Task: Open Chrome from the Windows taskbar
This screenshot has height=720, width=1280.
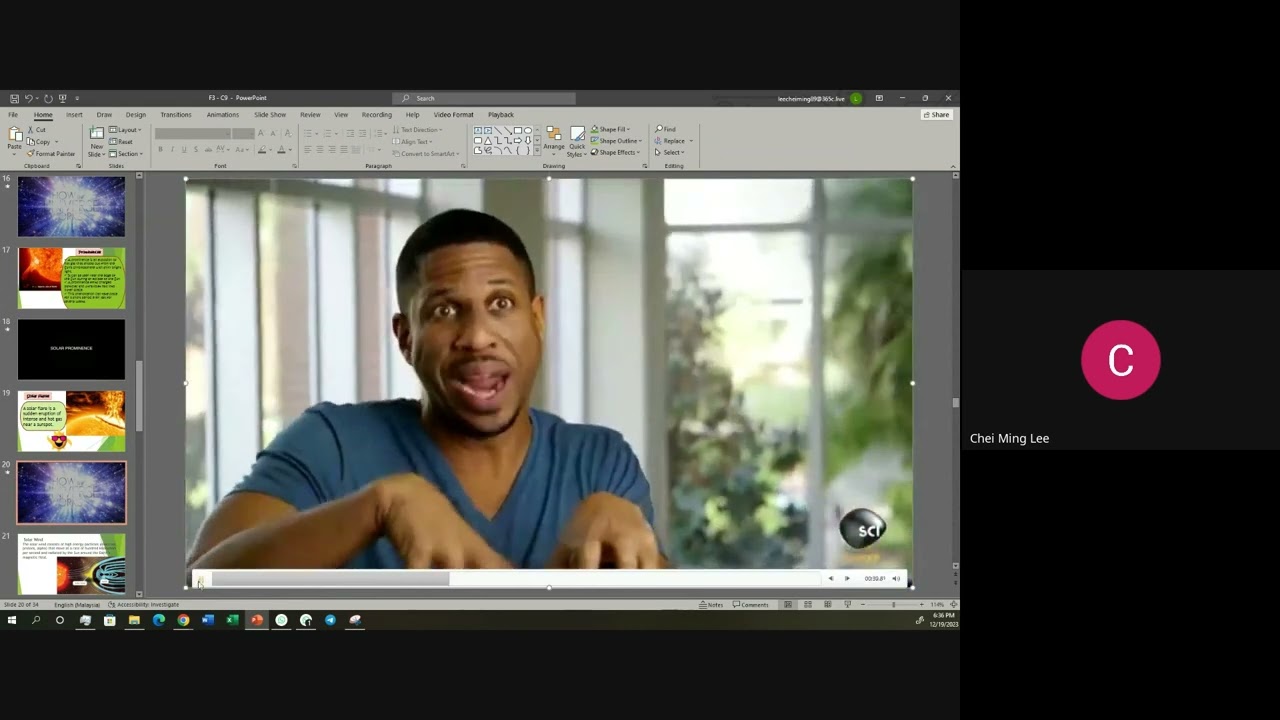Action: (183, 620)
